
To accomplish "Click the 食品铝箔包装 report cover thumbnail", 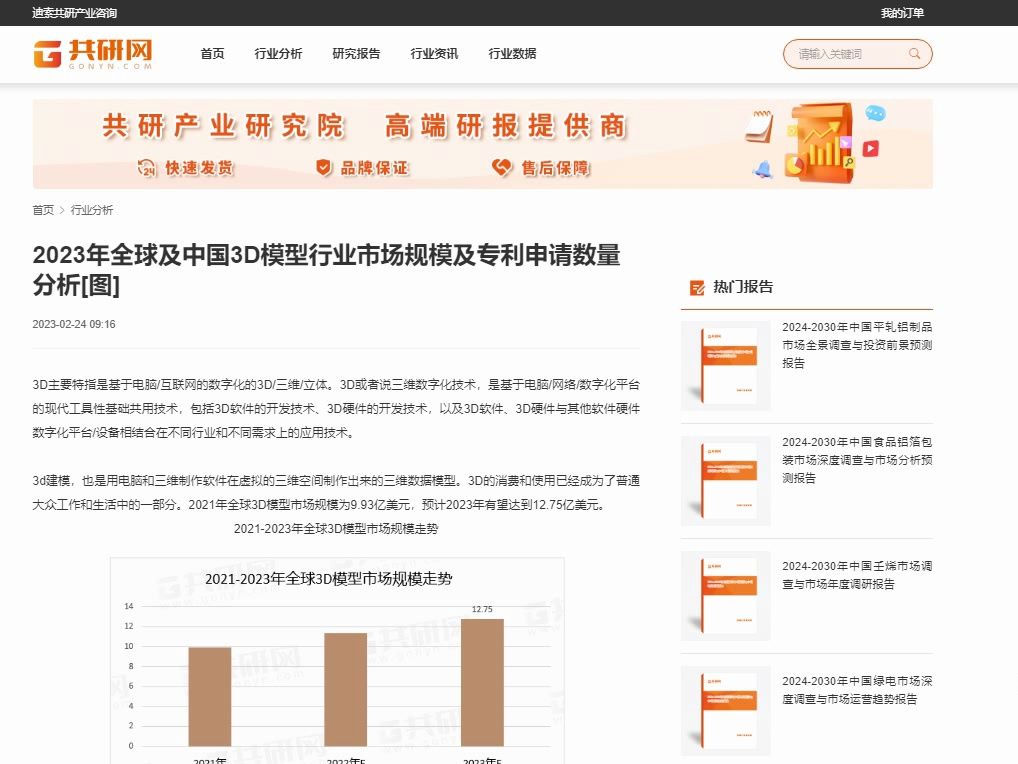I will tap(725, 481).
